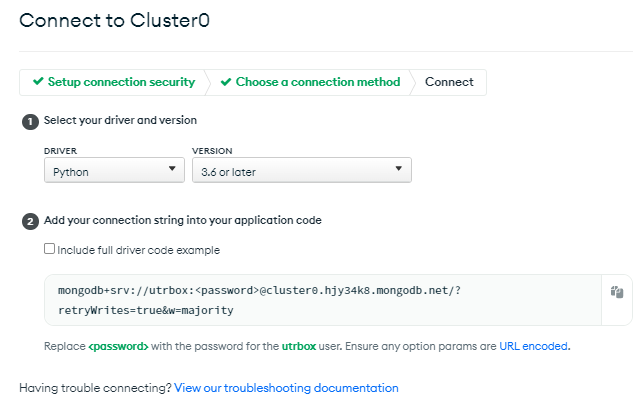Screen dimensions: 641x416
Task: Click the Include full driver code example label
Action: point(139,250)
